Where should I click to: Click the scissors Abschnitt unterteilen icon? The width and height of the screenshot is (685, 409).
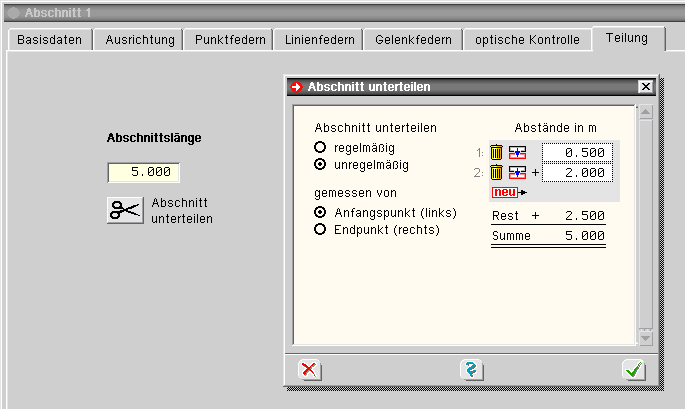point(126,210)
